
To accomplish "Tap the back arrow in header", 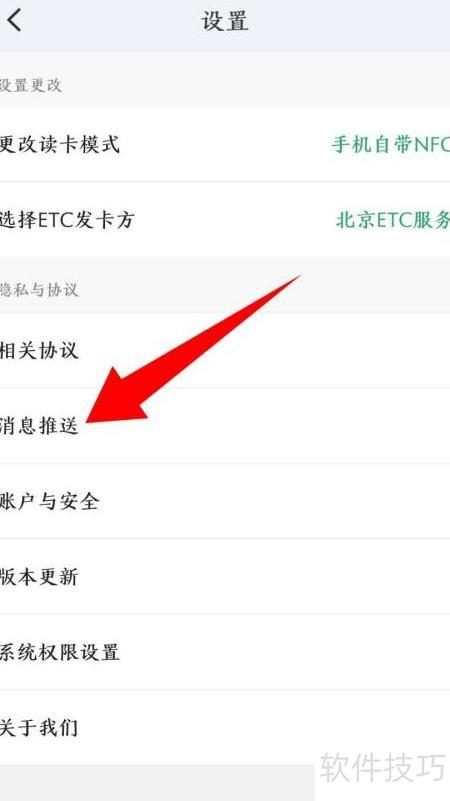I will (x=14, y=20).
